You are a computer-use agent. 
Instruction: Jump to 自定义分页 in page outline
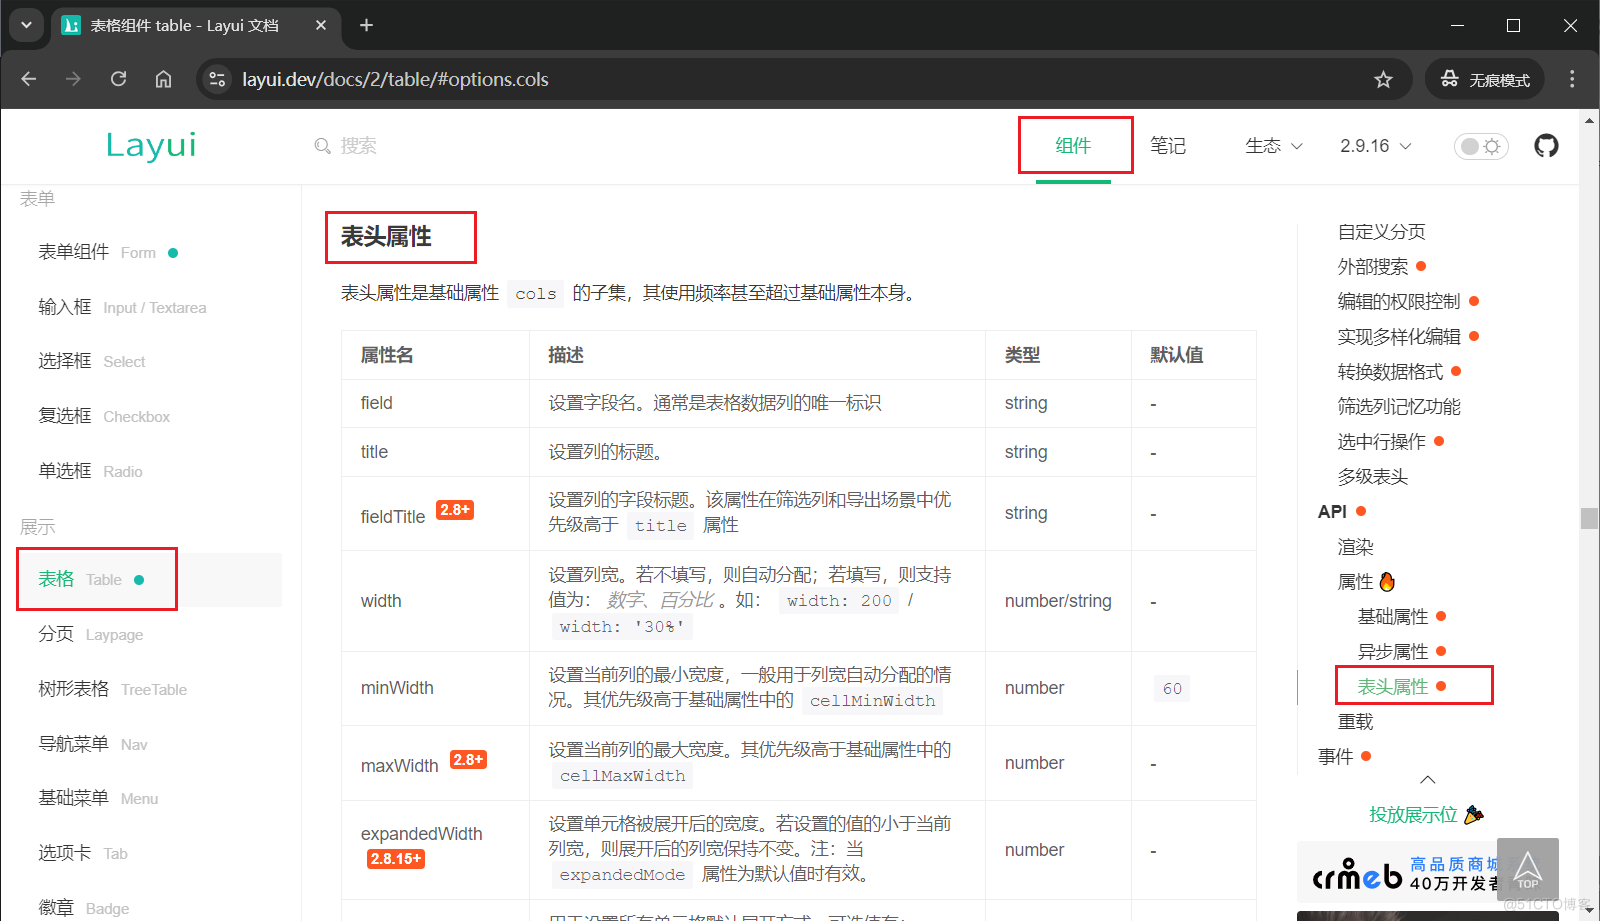[1381, 232]
